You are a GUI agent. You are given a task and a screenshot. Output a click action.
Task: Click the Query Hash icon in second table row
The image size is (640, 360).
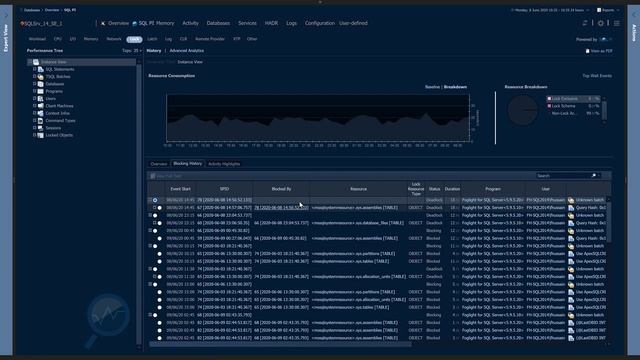(x=571, y=208)
